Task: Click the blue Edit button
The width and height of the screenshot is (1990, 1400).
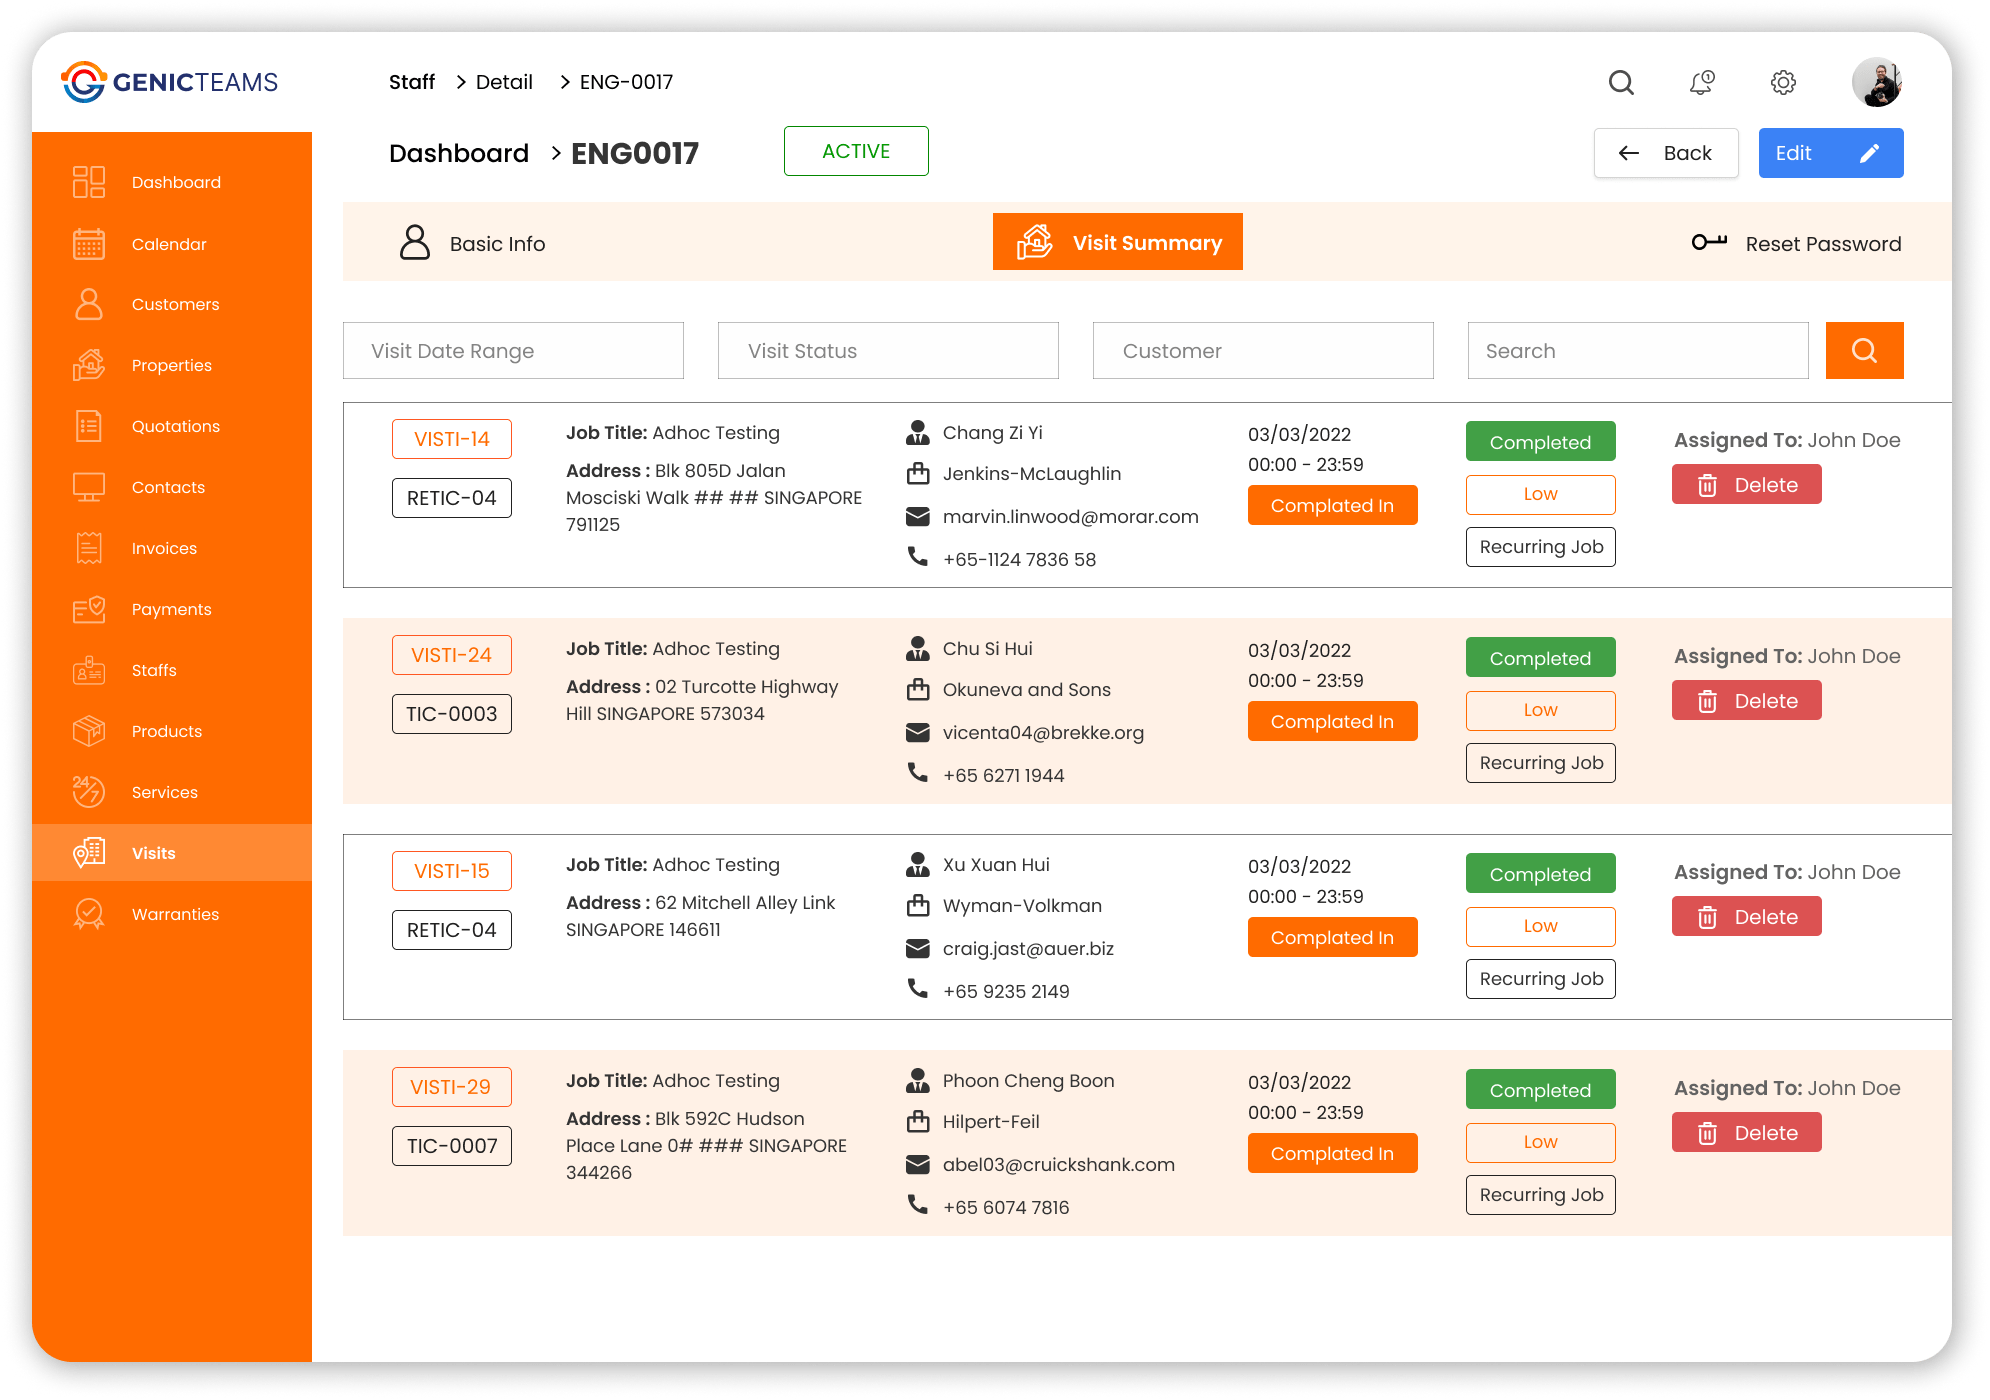Action: (x=1831, y=153)
